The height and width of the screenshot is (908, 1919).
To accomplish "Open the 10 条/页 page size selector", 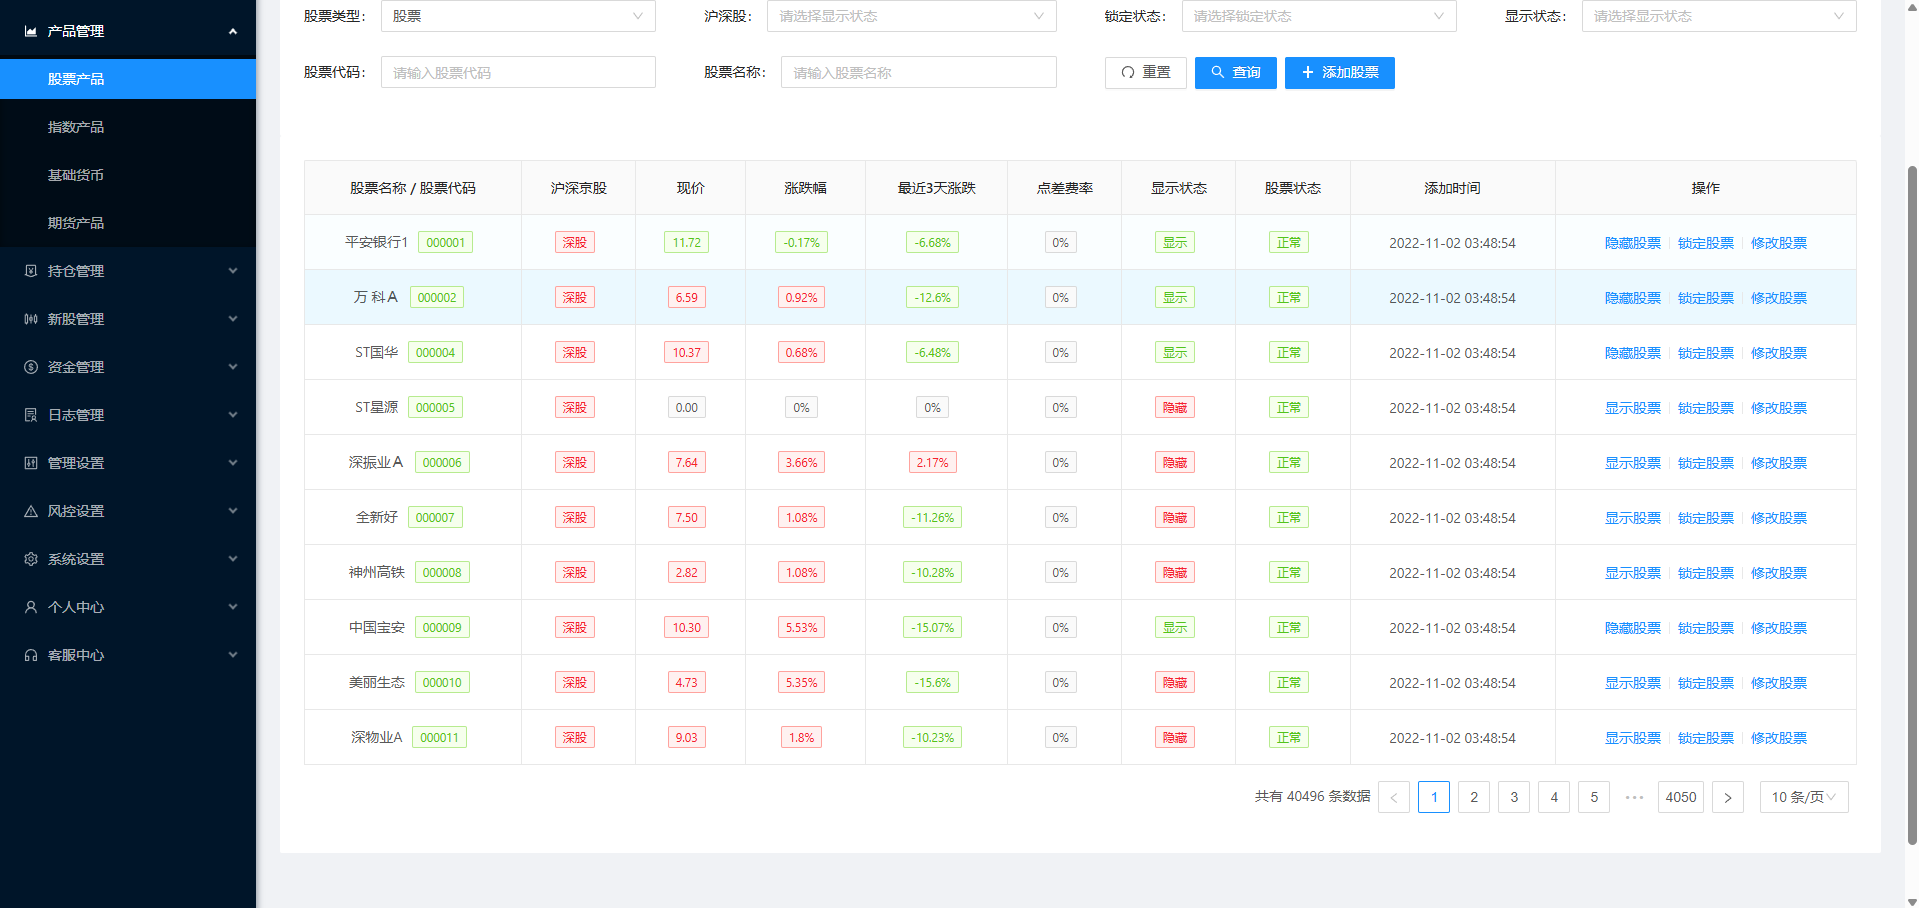I will tap(1803, 797).
